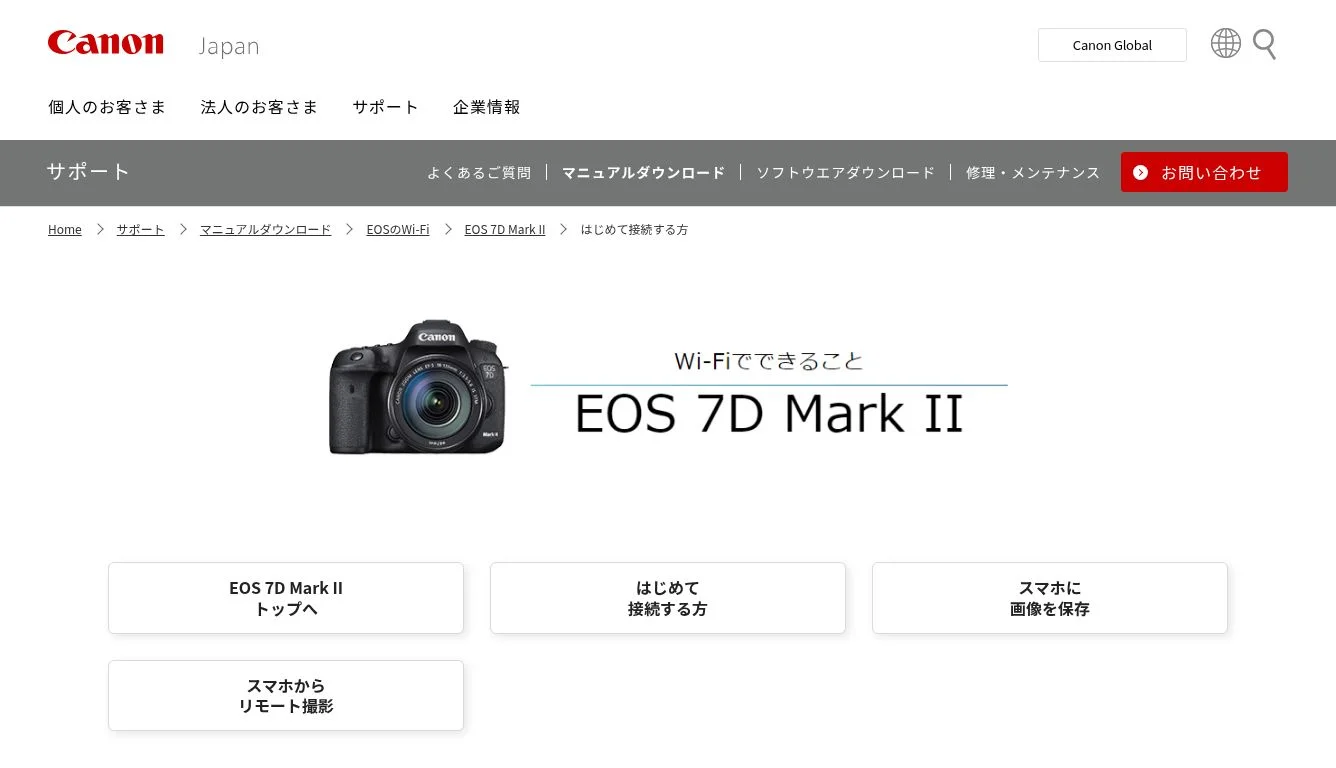Go to 修理・メンテナンス
Screen dimensions: 1336x768
(1033, 173)
